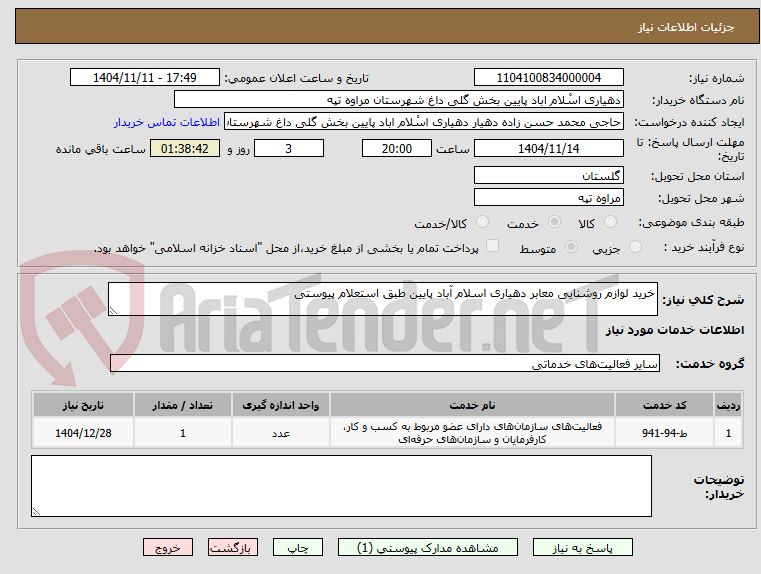The width and height of the screenshot is (761, 574).
Task: Click the نام خدمت column header
Action: [472, 405]
